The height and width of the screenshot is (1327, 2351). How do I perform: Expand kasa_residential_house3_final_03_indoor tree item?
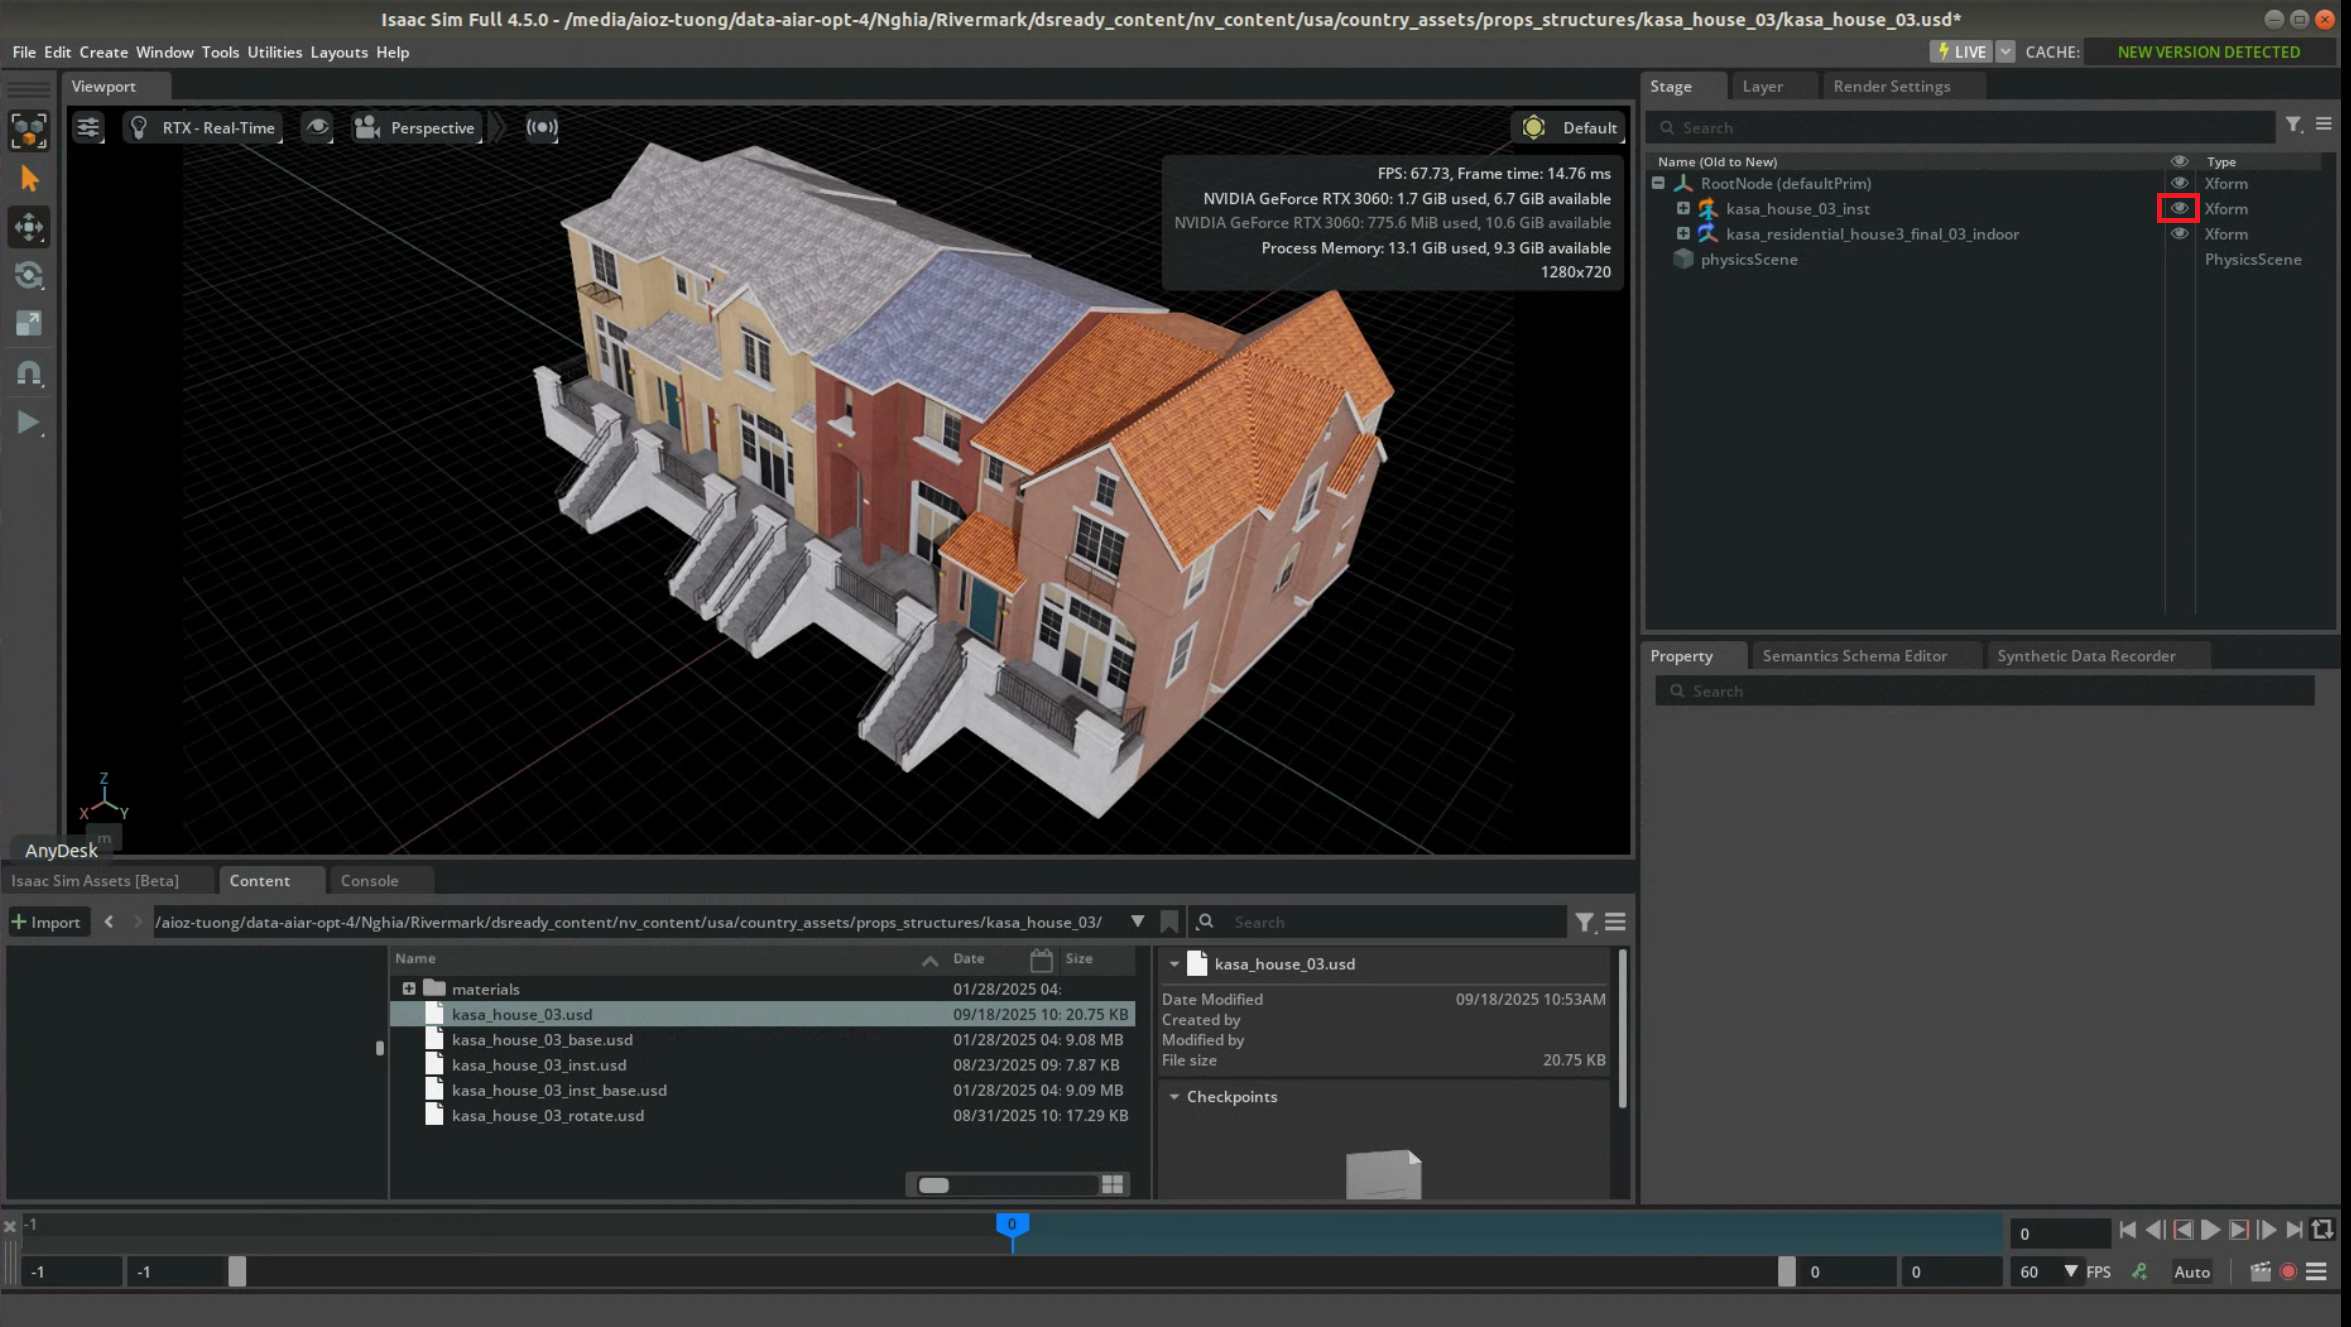[x=1683, y=234]
